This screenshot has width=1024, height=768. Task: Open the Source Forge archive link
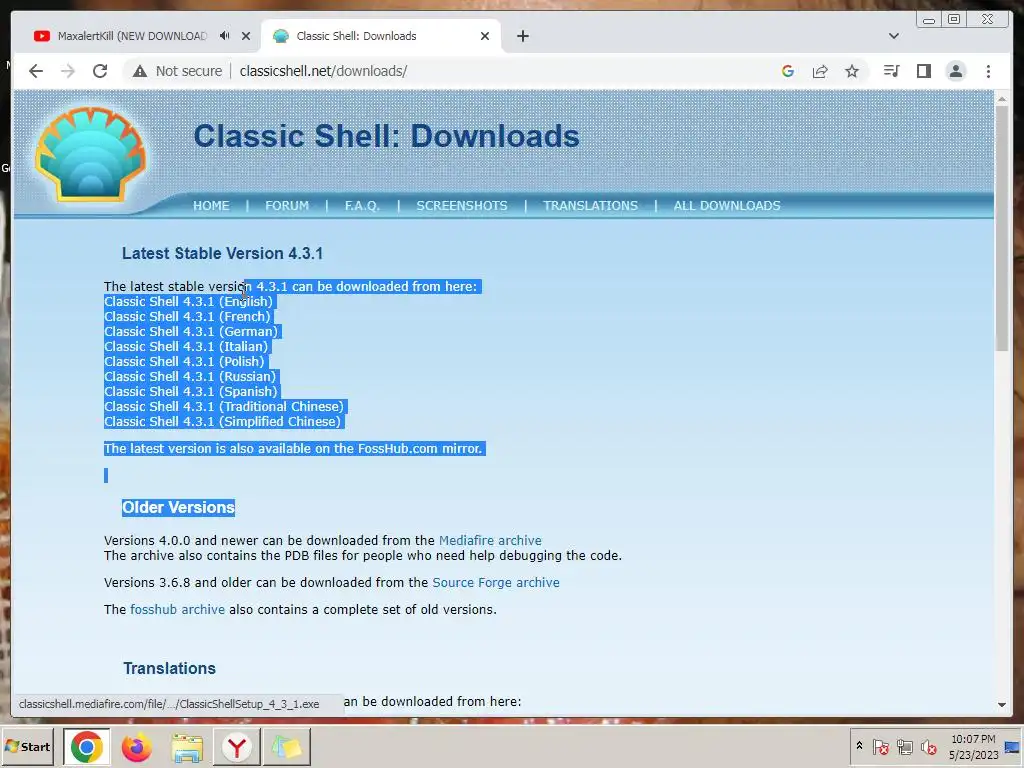[496, 583]
